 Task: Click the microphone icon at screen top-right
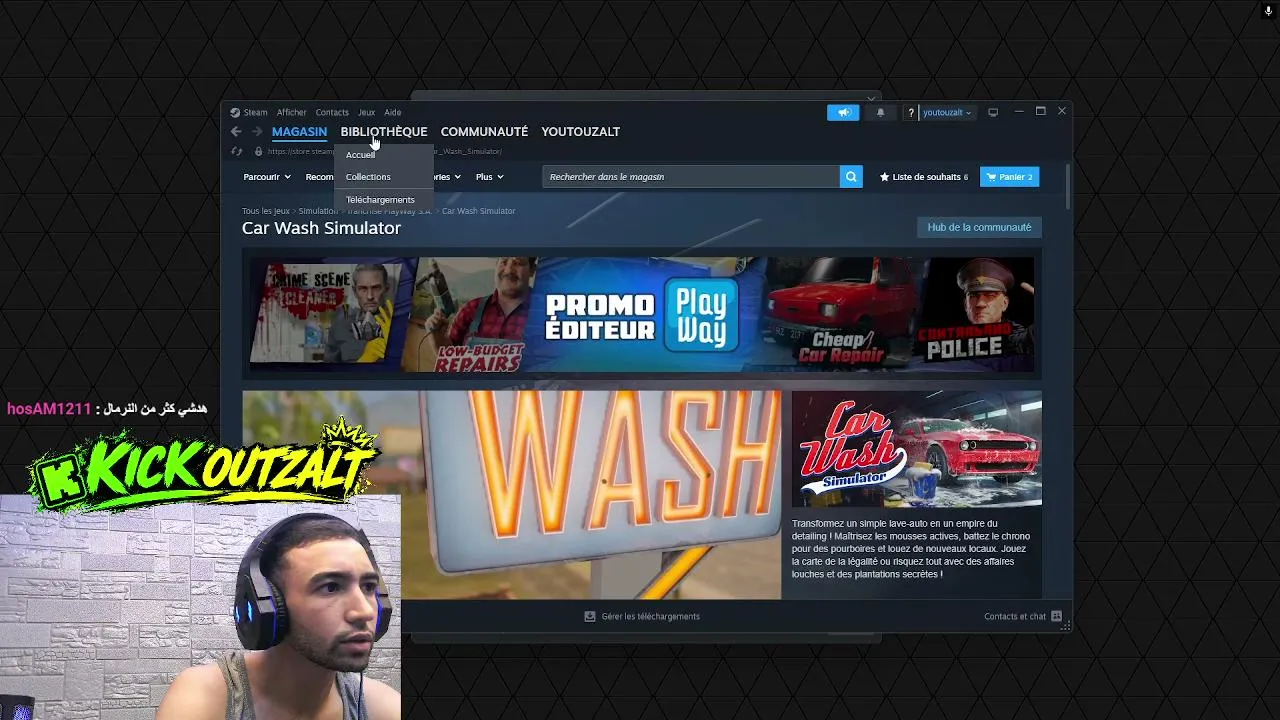click(x=1268, y=11)
